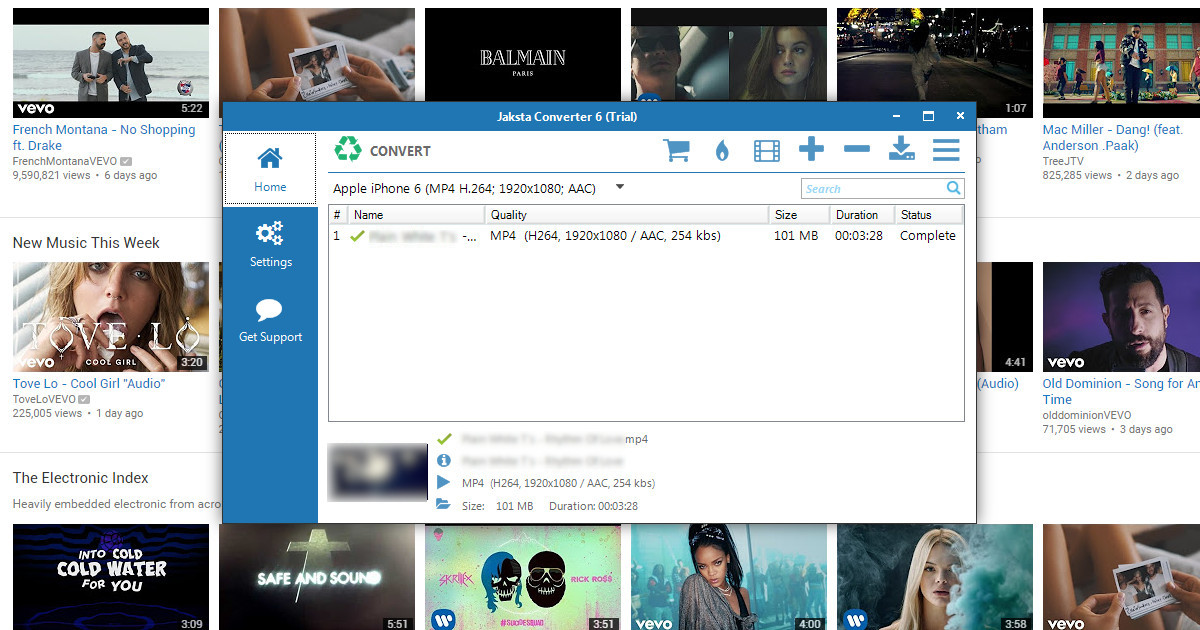This screenshot has width=1200, height=630.
Task: Select the green checkmark in row 1
Action: click(357, 236)
